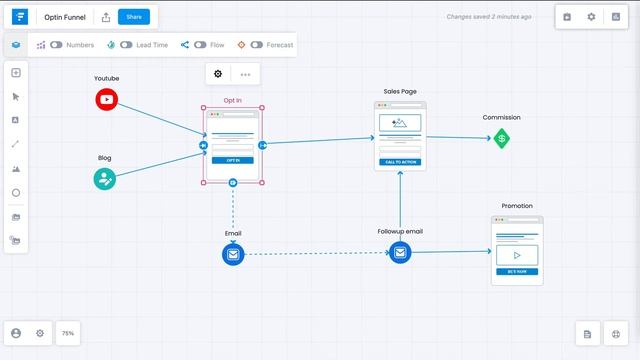This screenshot has width=640, height=360.
Task: Click the notes document icon at bottom right
Action: point(587,334)
